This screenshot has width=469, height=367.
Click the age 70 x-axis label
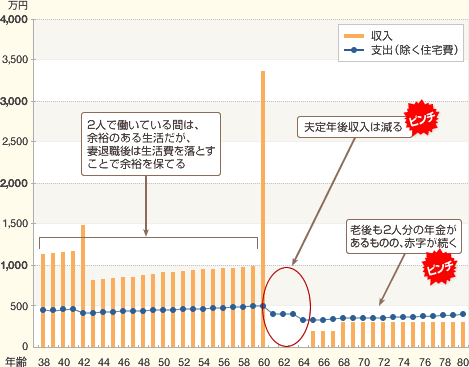(x=364, y=362)
